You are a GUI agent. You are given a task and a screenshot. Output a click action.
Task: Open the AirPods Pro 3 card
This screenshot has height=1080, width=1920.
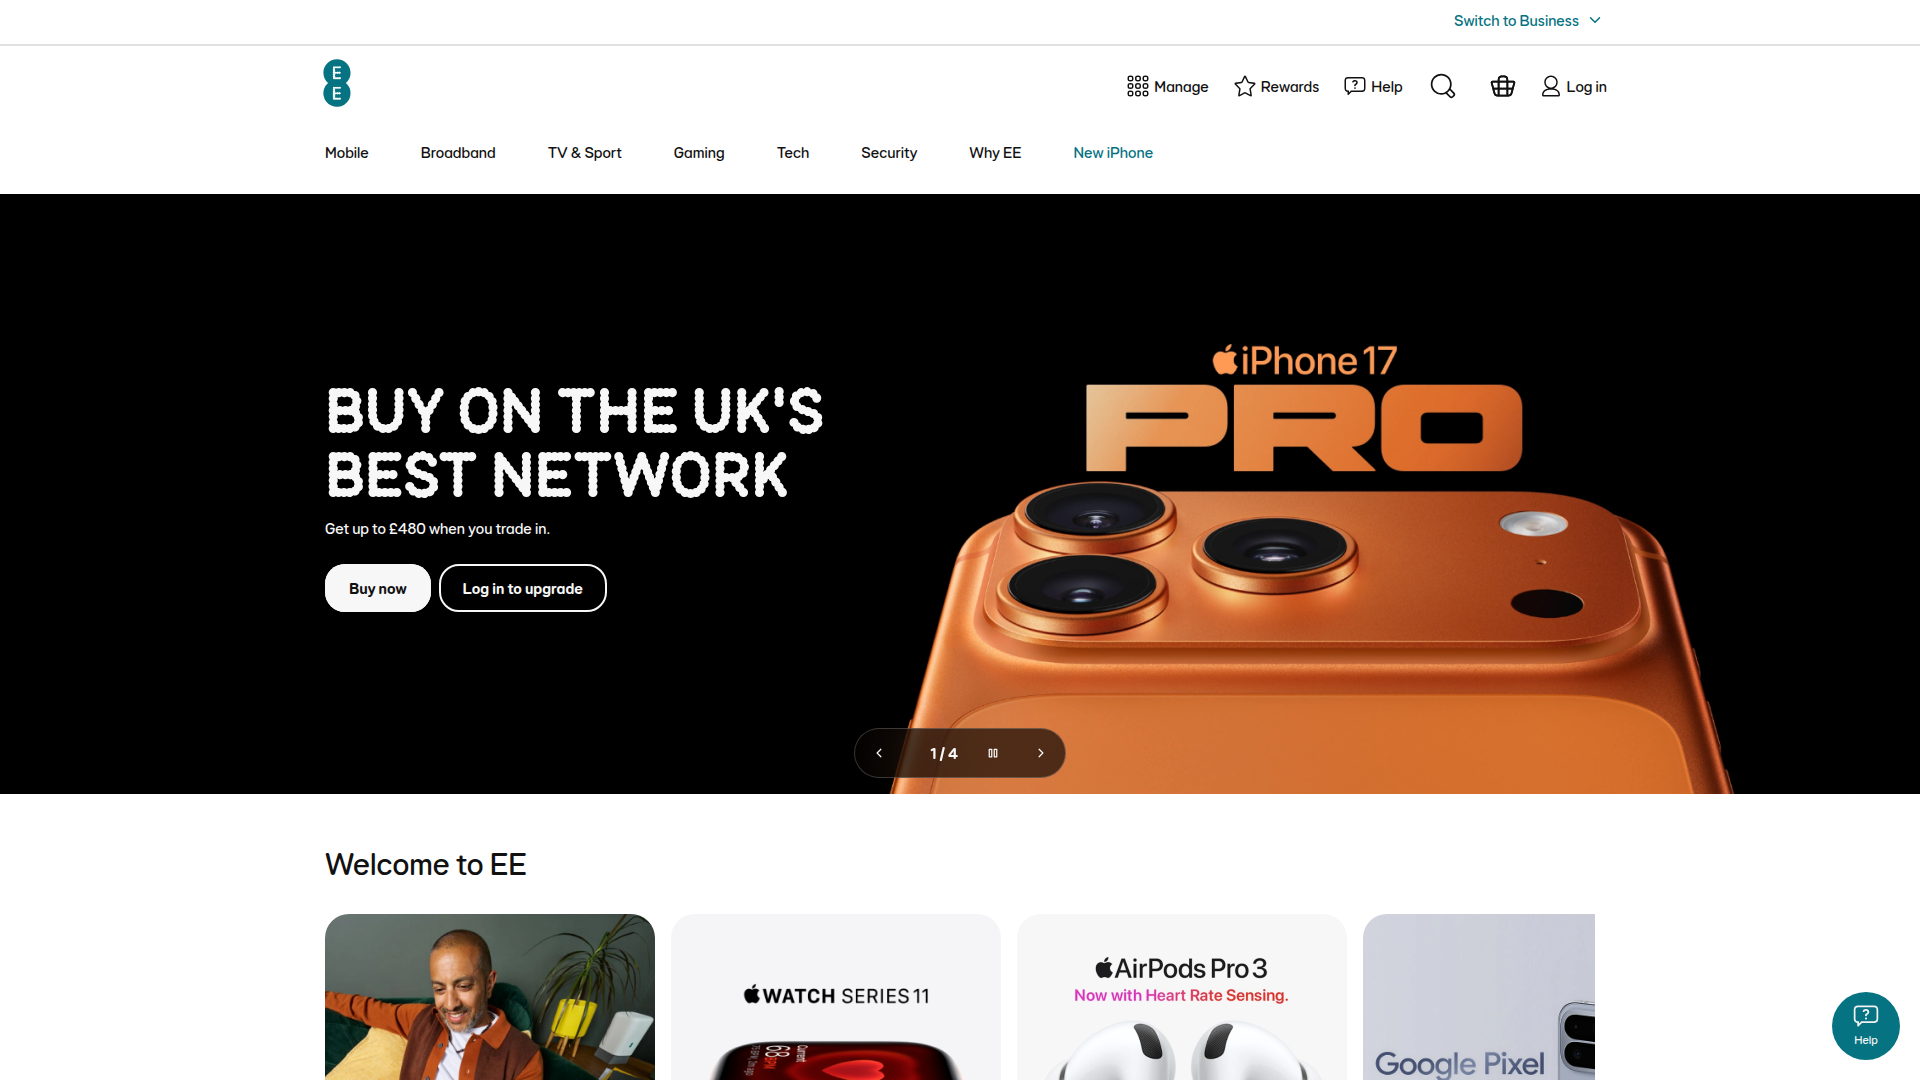(x=1182, y=996)
